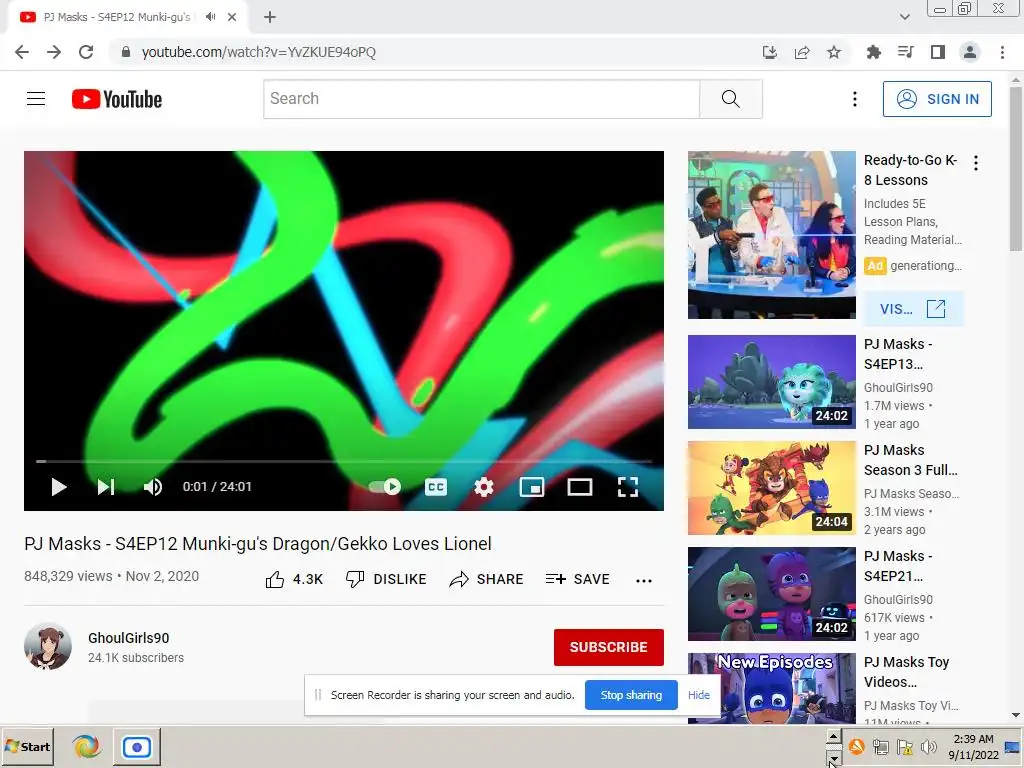Click the page vertical scrollbar thumb

[1016, 167]
